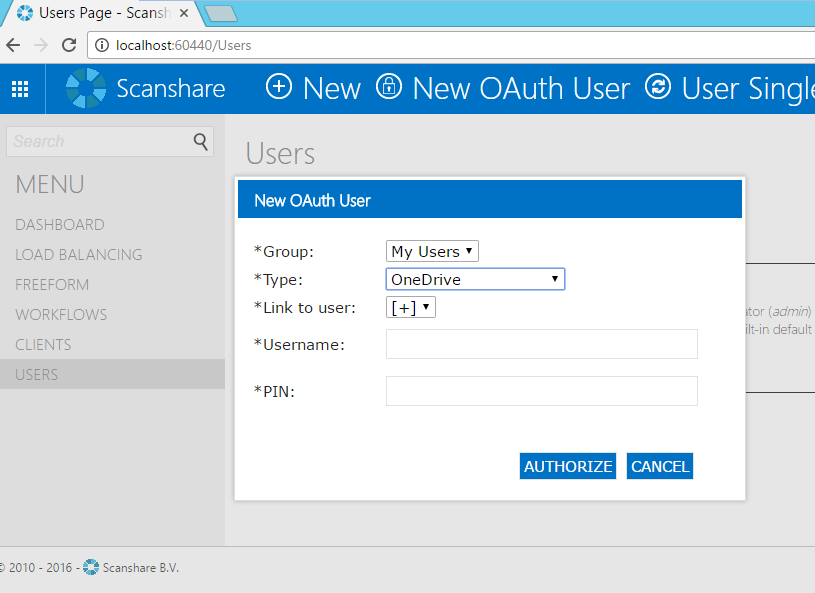Click the New OAuth User toolbar label
The image size is (815, 593).
click(x=521, y=88)
